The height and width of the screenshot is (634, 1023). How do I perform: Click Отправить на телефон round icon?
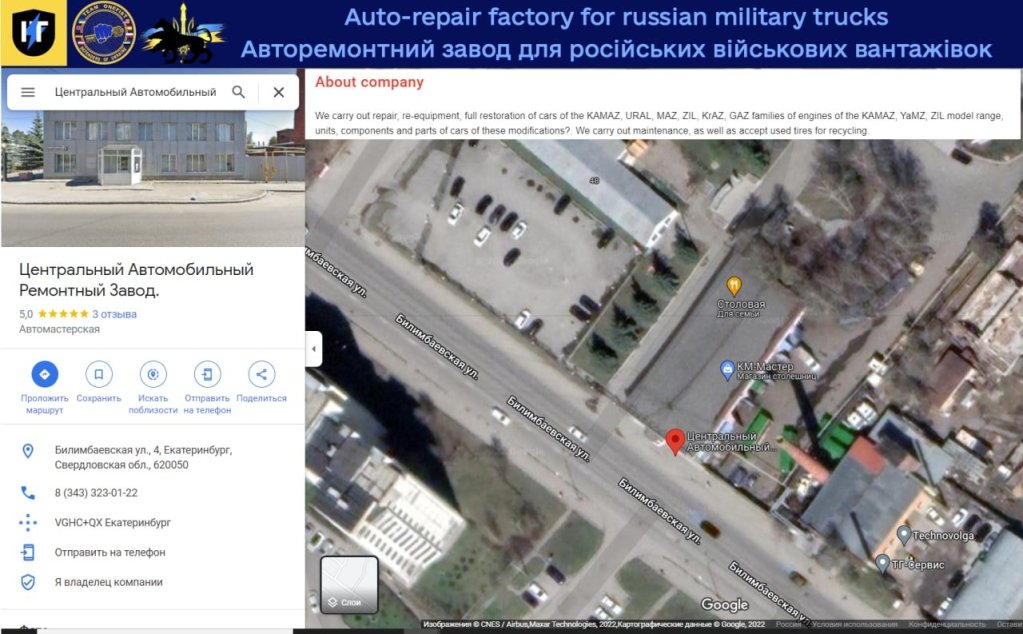[x=207, y=374]
